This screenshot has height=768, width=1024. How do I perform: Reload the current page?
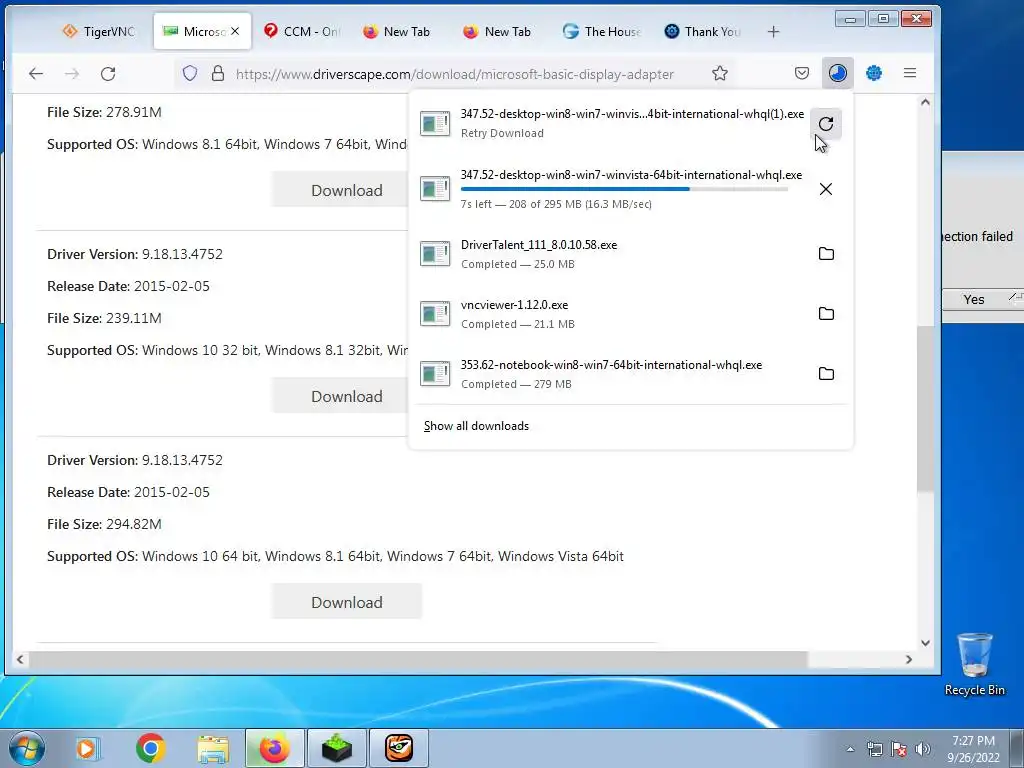pyautogui.click(x=108, y=74)
